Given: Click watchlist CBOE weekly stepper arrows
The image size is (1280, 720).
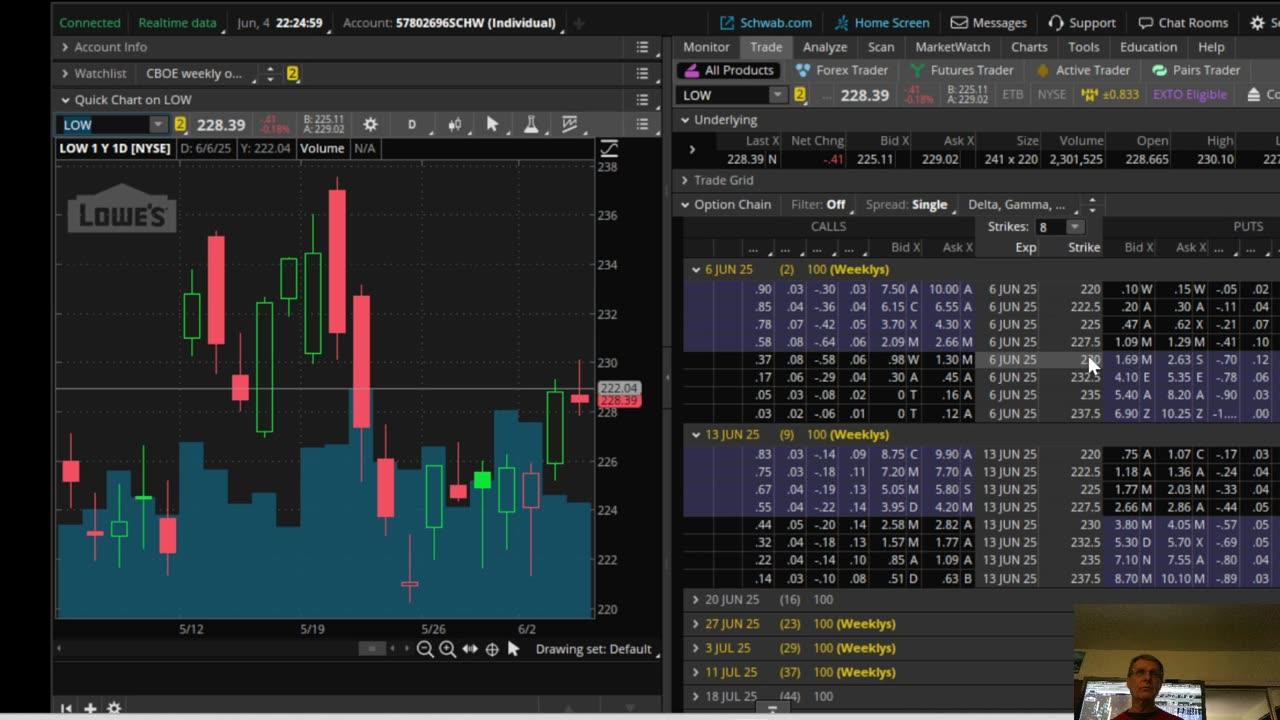Looking at the screenshot, I should click(269, 73).
